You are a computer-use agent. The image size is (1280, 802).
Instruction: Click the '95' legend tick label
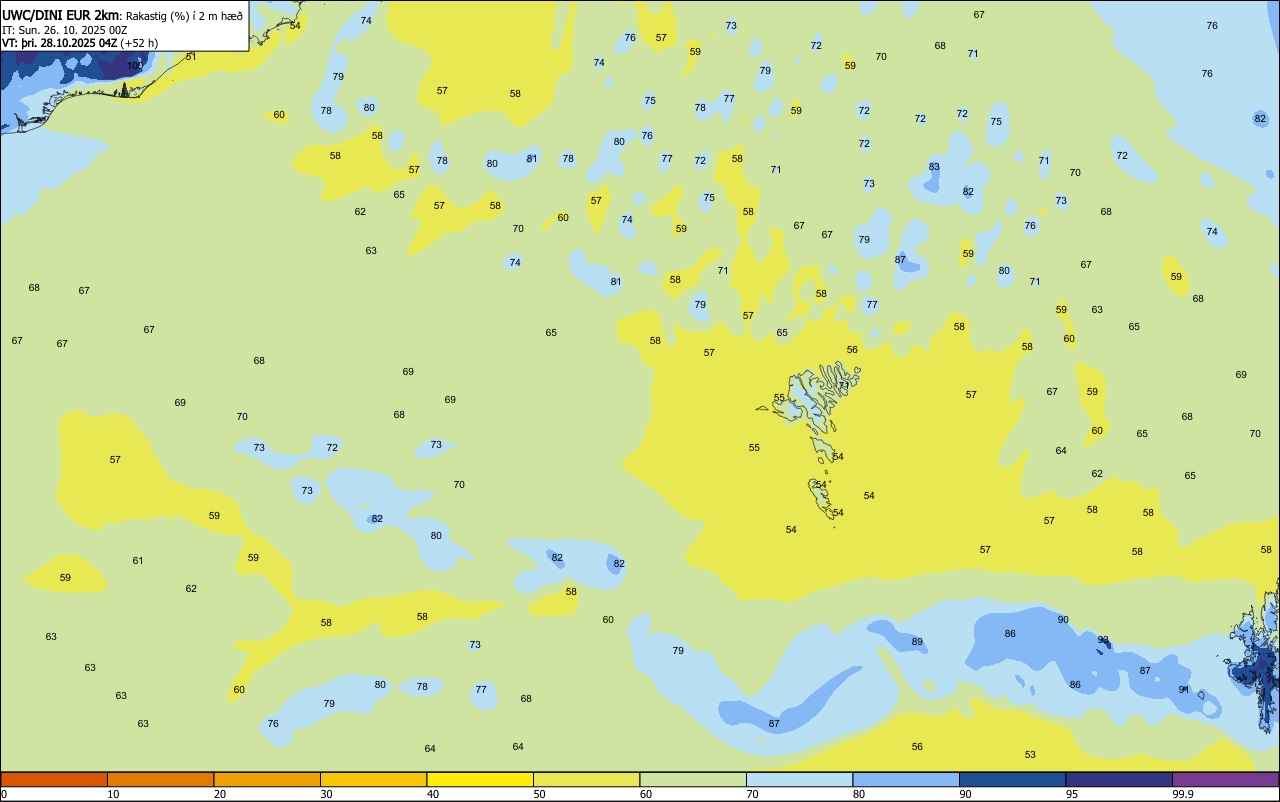(1072, 794)
